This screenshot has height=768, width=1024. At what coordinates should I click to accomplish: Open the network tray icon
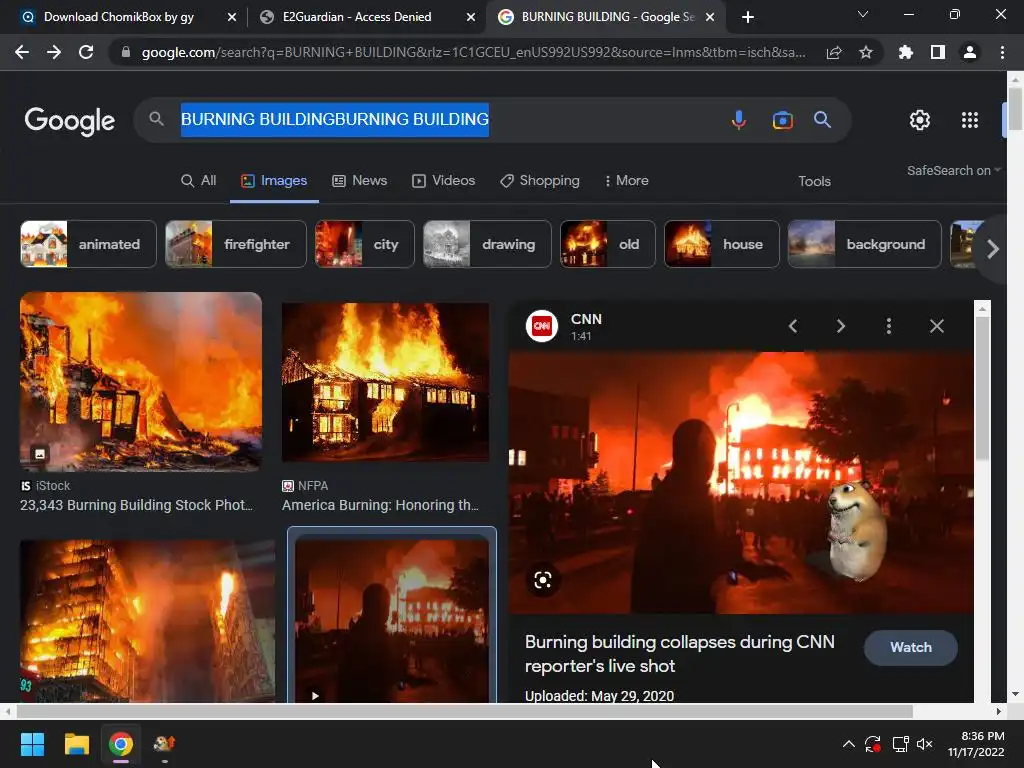[x=901, y=744]
